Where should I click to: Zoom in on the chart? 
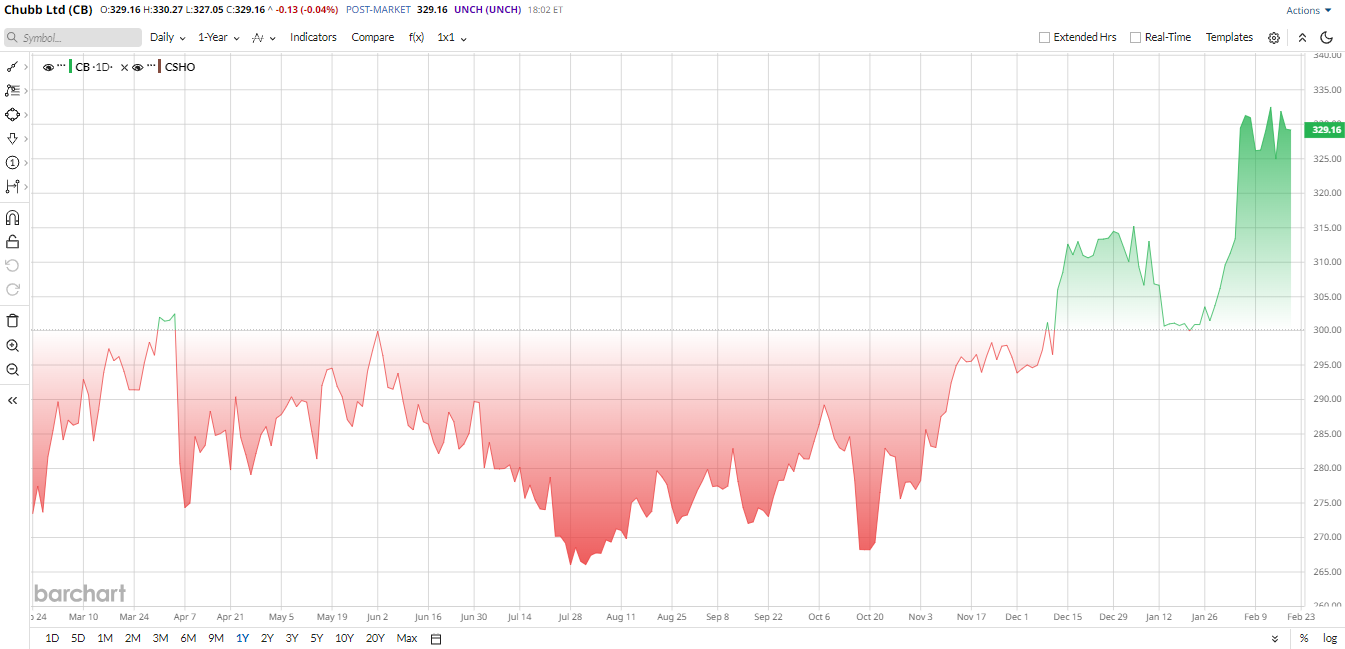click(12, 345)
